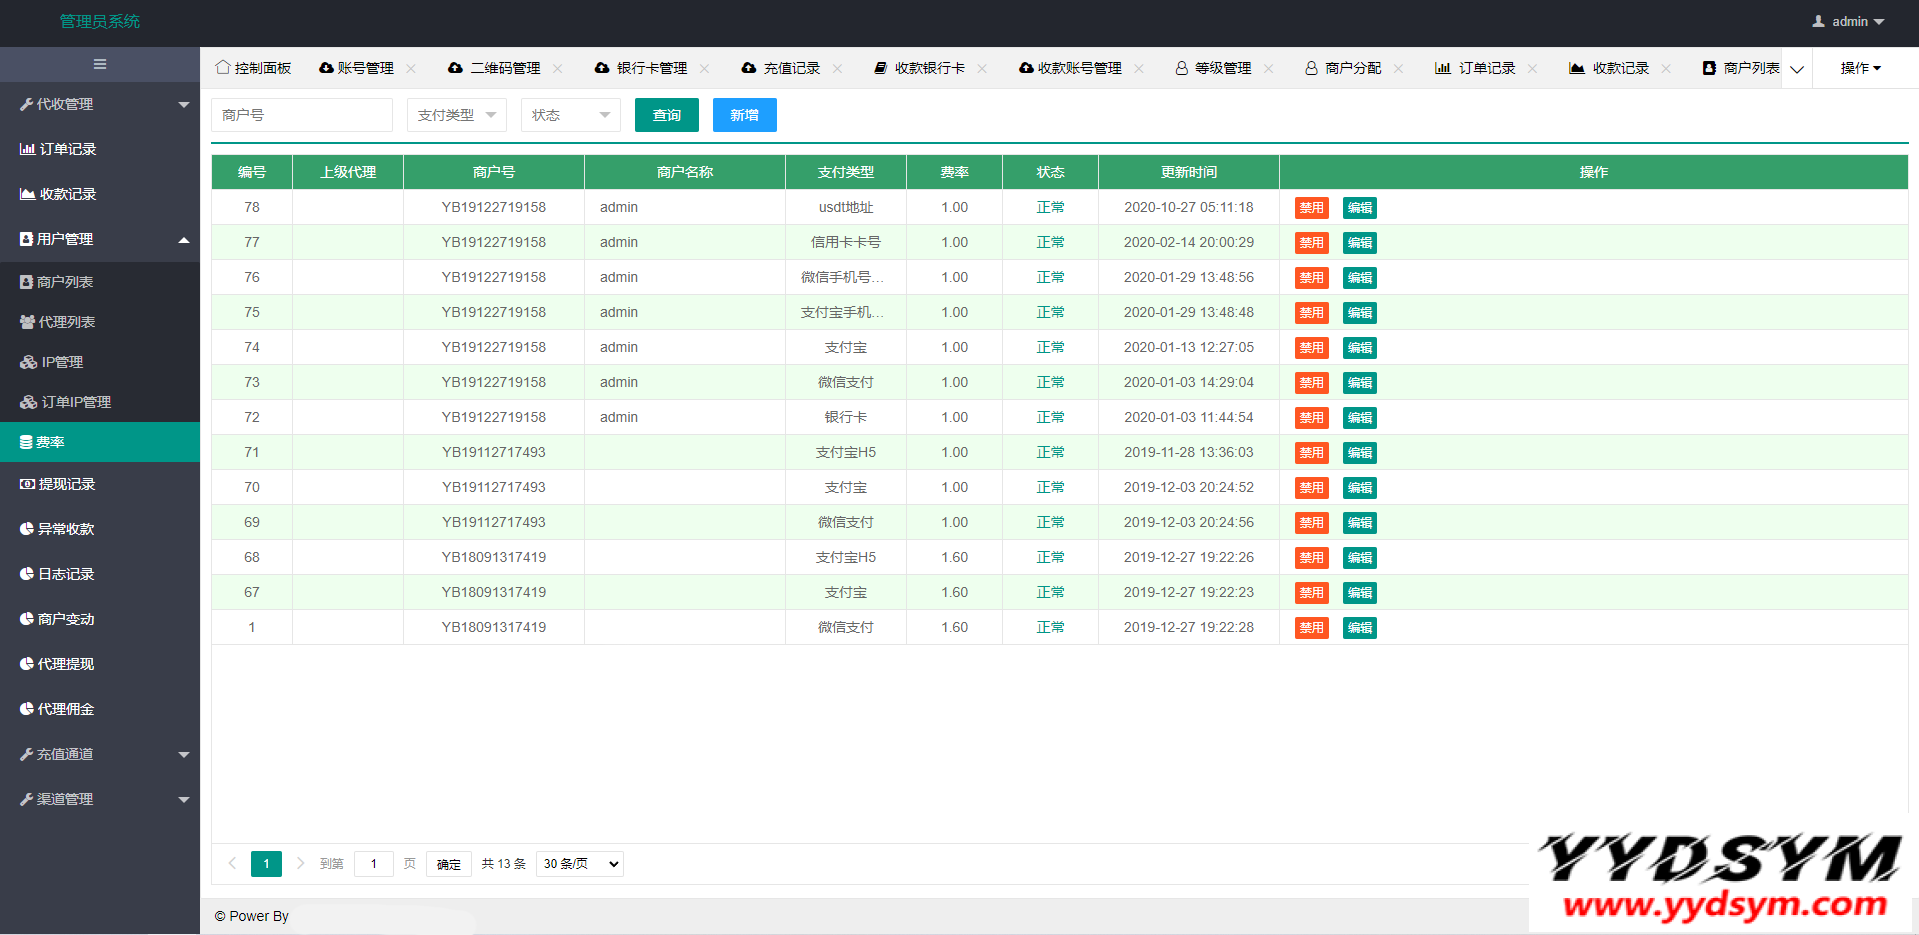Click the IP管理 sidebar icon

[28, 362]
